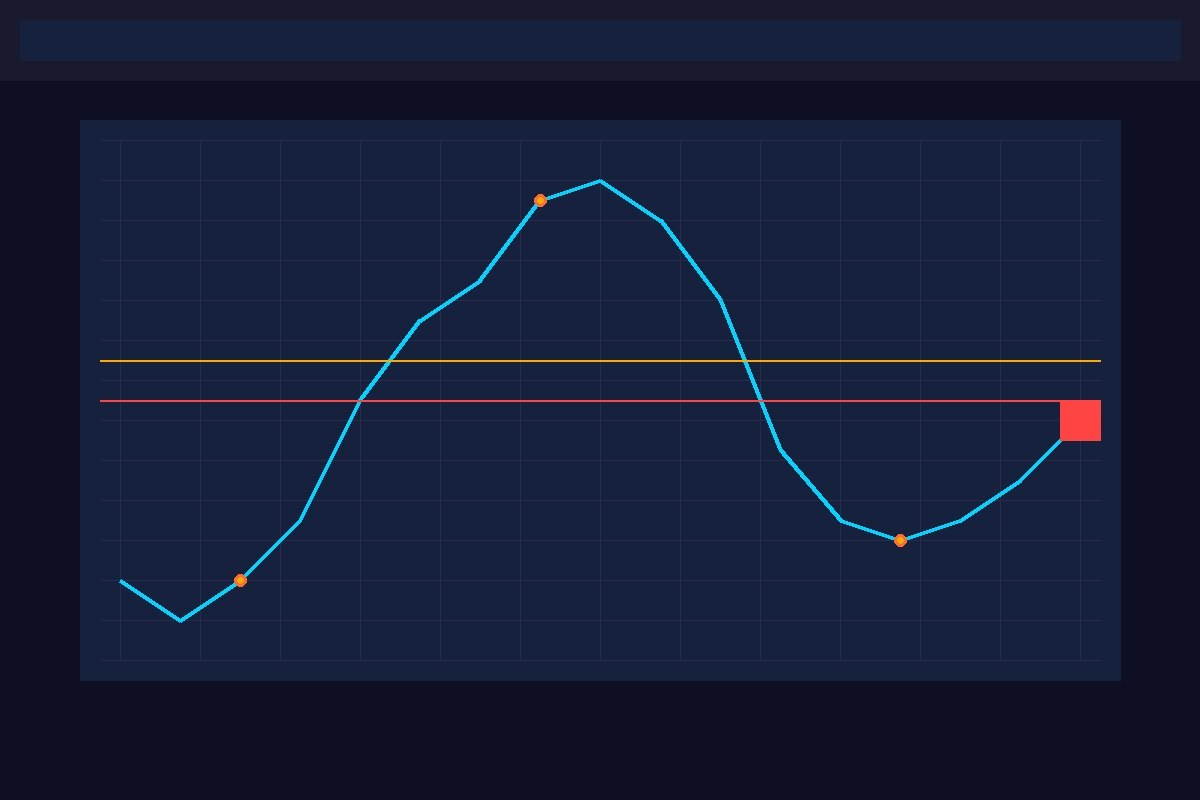The width and height of the screenshot is (1200, 800).
Task: Click the blue line vertex just before the red square
Action: tap(1019, 482)
